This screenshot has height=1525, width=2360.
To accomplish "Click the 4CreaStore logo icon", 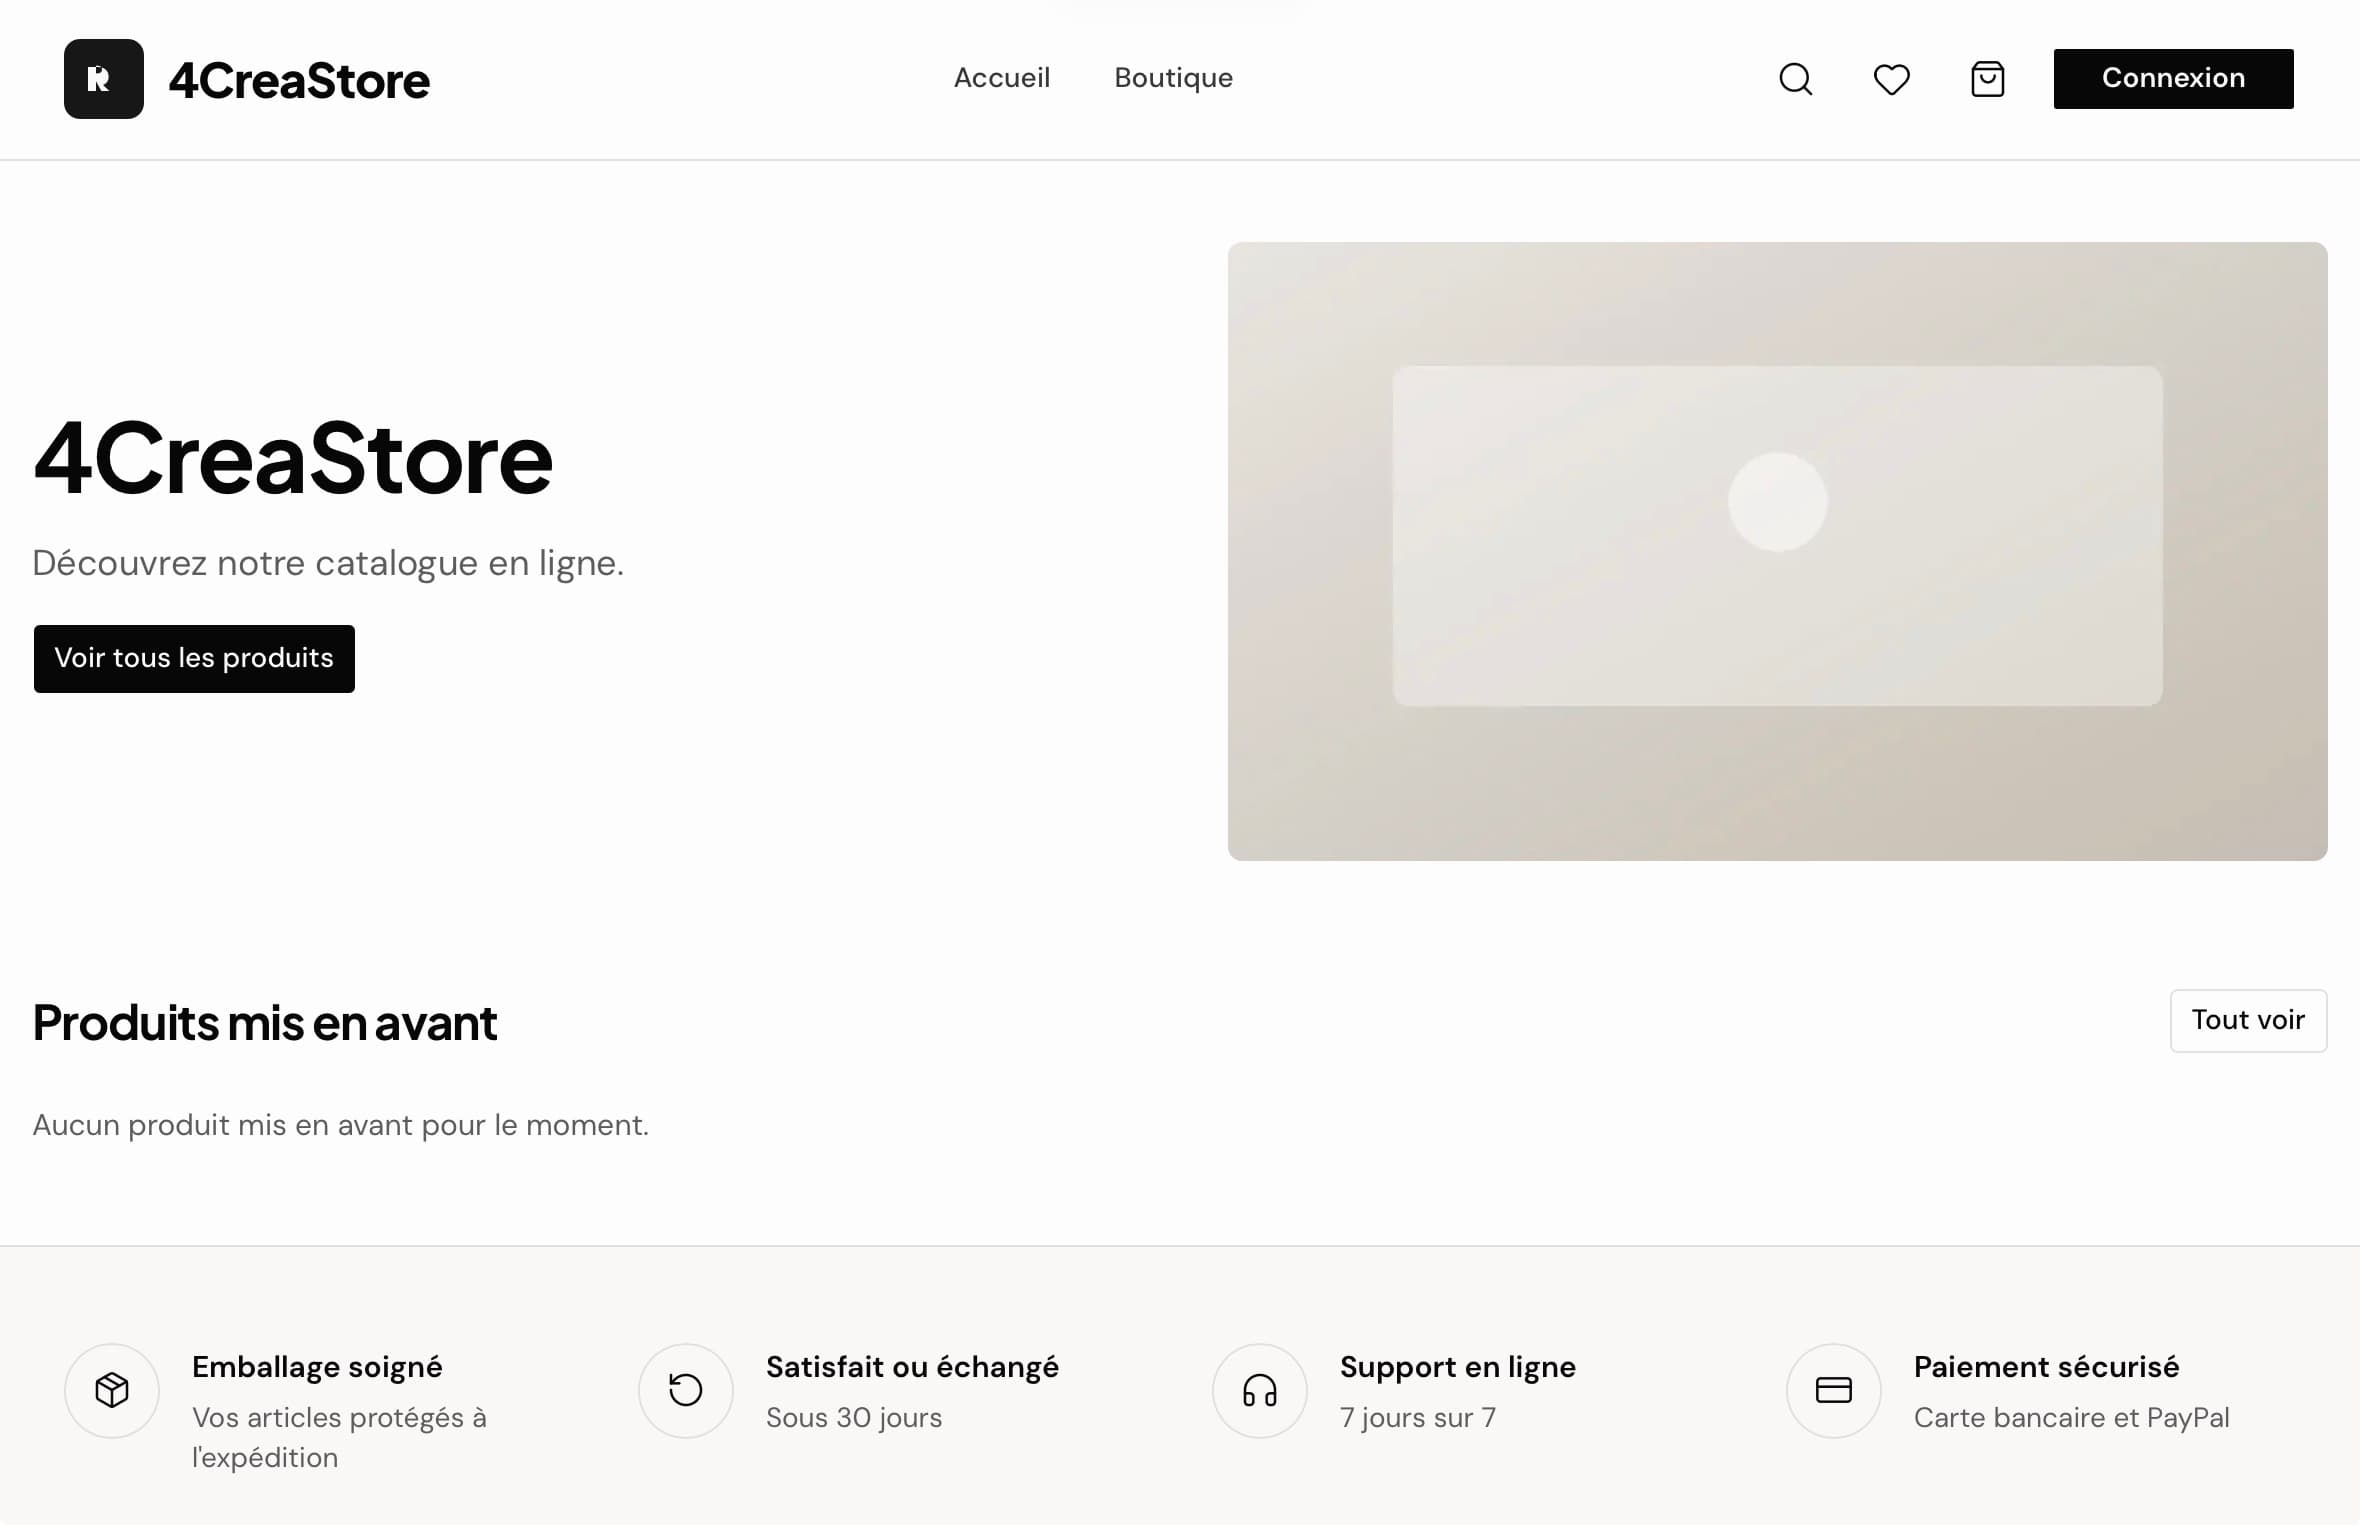I will (x=104, y=79).
